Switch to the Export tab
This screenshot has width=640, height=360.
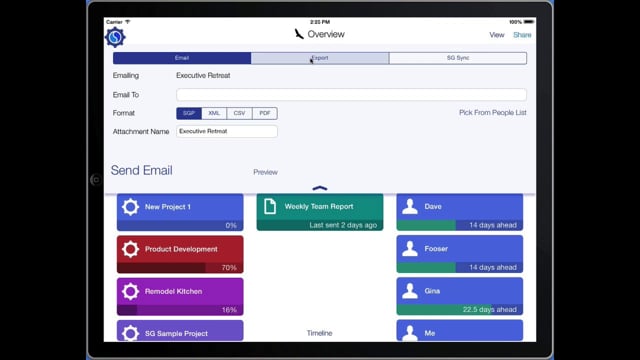click(320, 58)
